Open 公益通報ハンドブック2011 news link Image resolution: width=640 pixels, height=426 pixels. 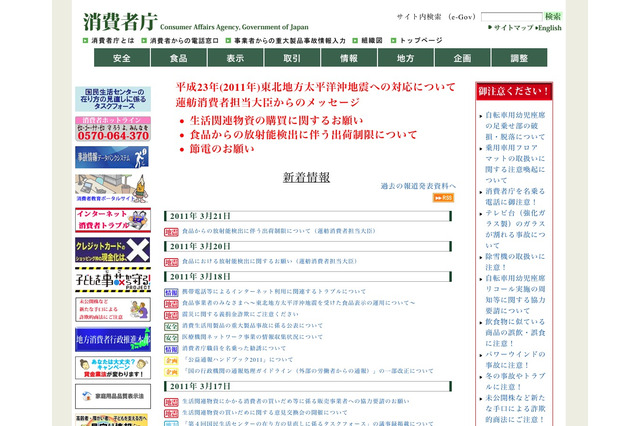[238, 360]
